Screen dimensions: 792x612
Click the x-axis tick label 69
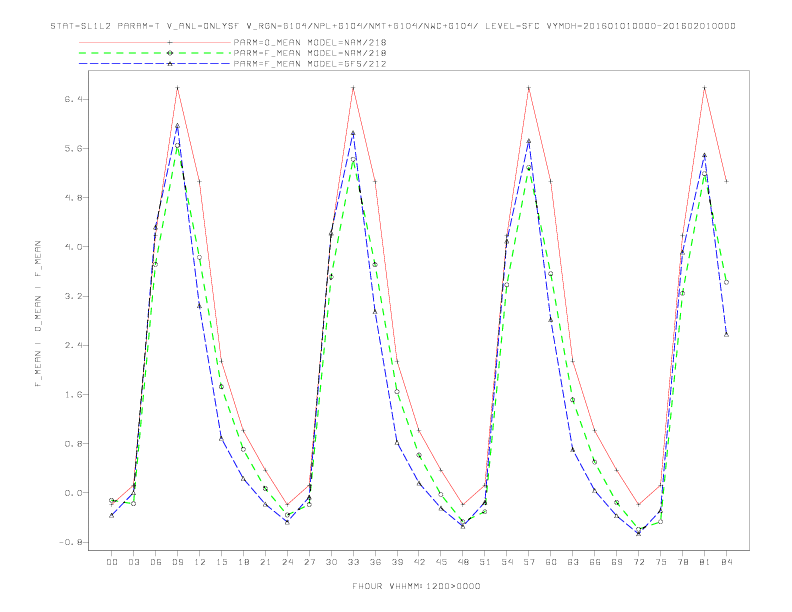(x=617, y=562)
